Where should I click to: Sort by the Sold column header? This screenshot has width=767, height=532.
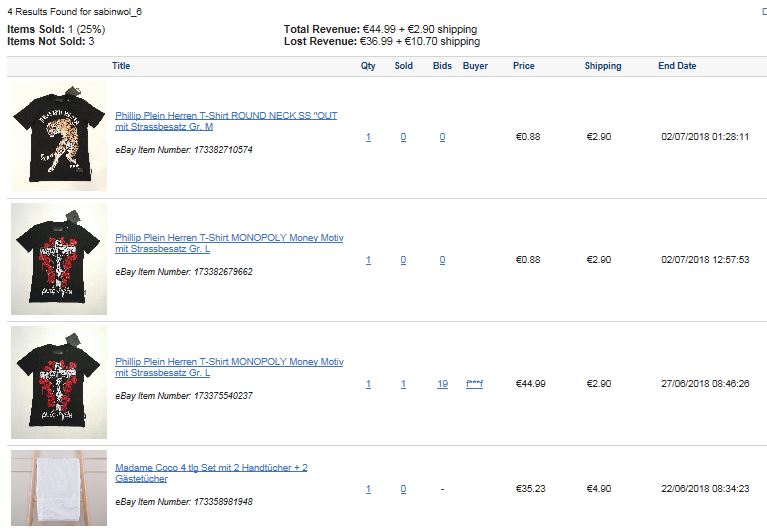pos(403,66)
